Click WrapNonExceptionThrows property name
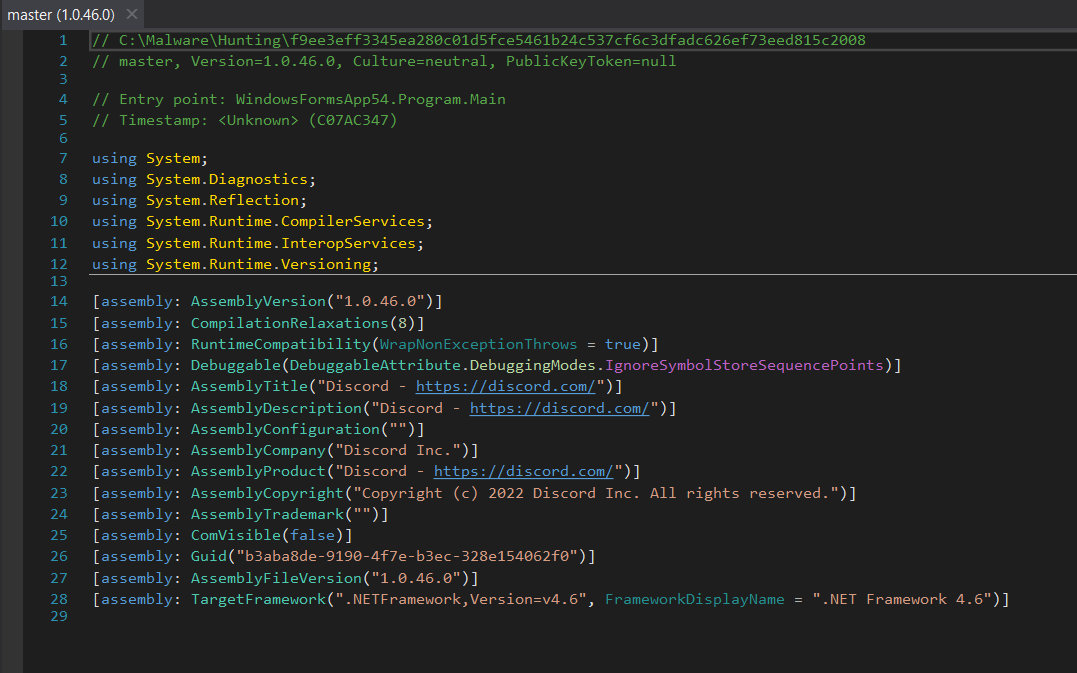Image resolution: width=1077 pixels, height=673 pixels. tap(479, 344)
